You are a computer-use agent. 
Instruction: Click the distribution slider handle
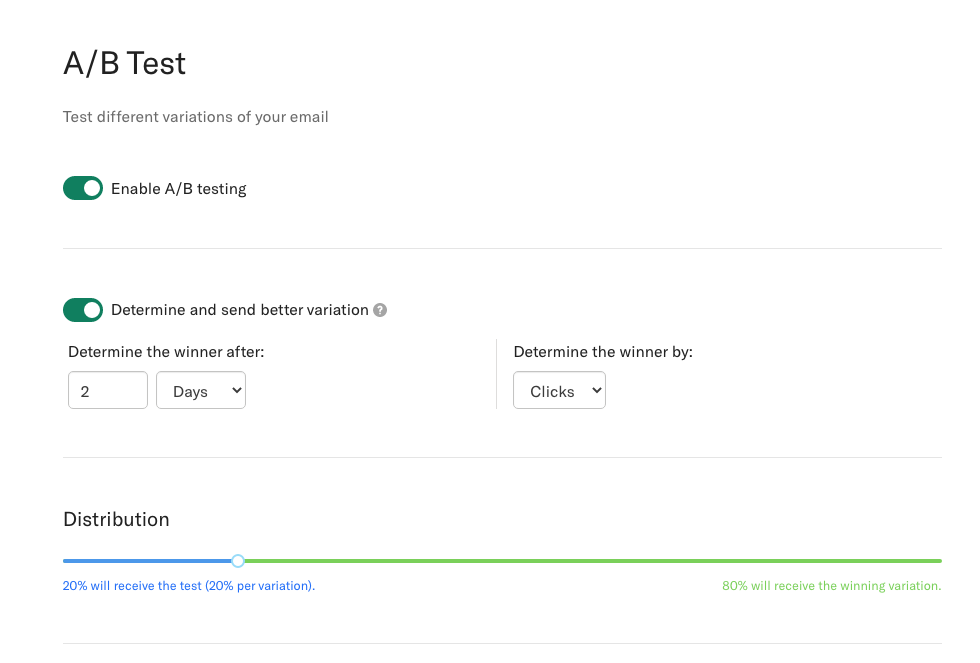(238, 561)
